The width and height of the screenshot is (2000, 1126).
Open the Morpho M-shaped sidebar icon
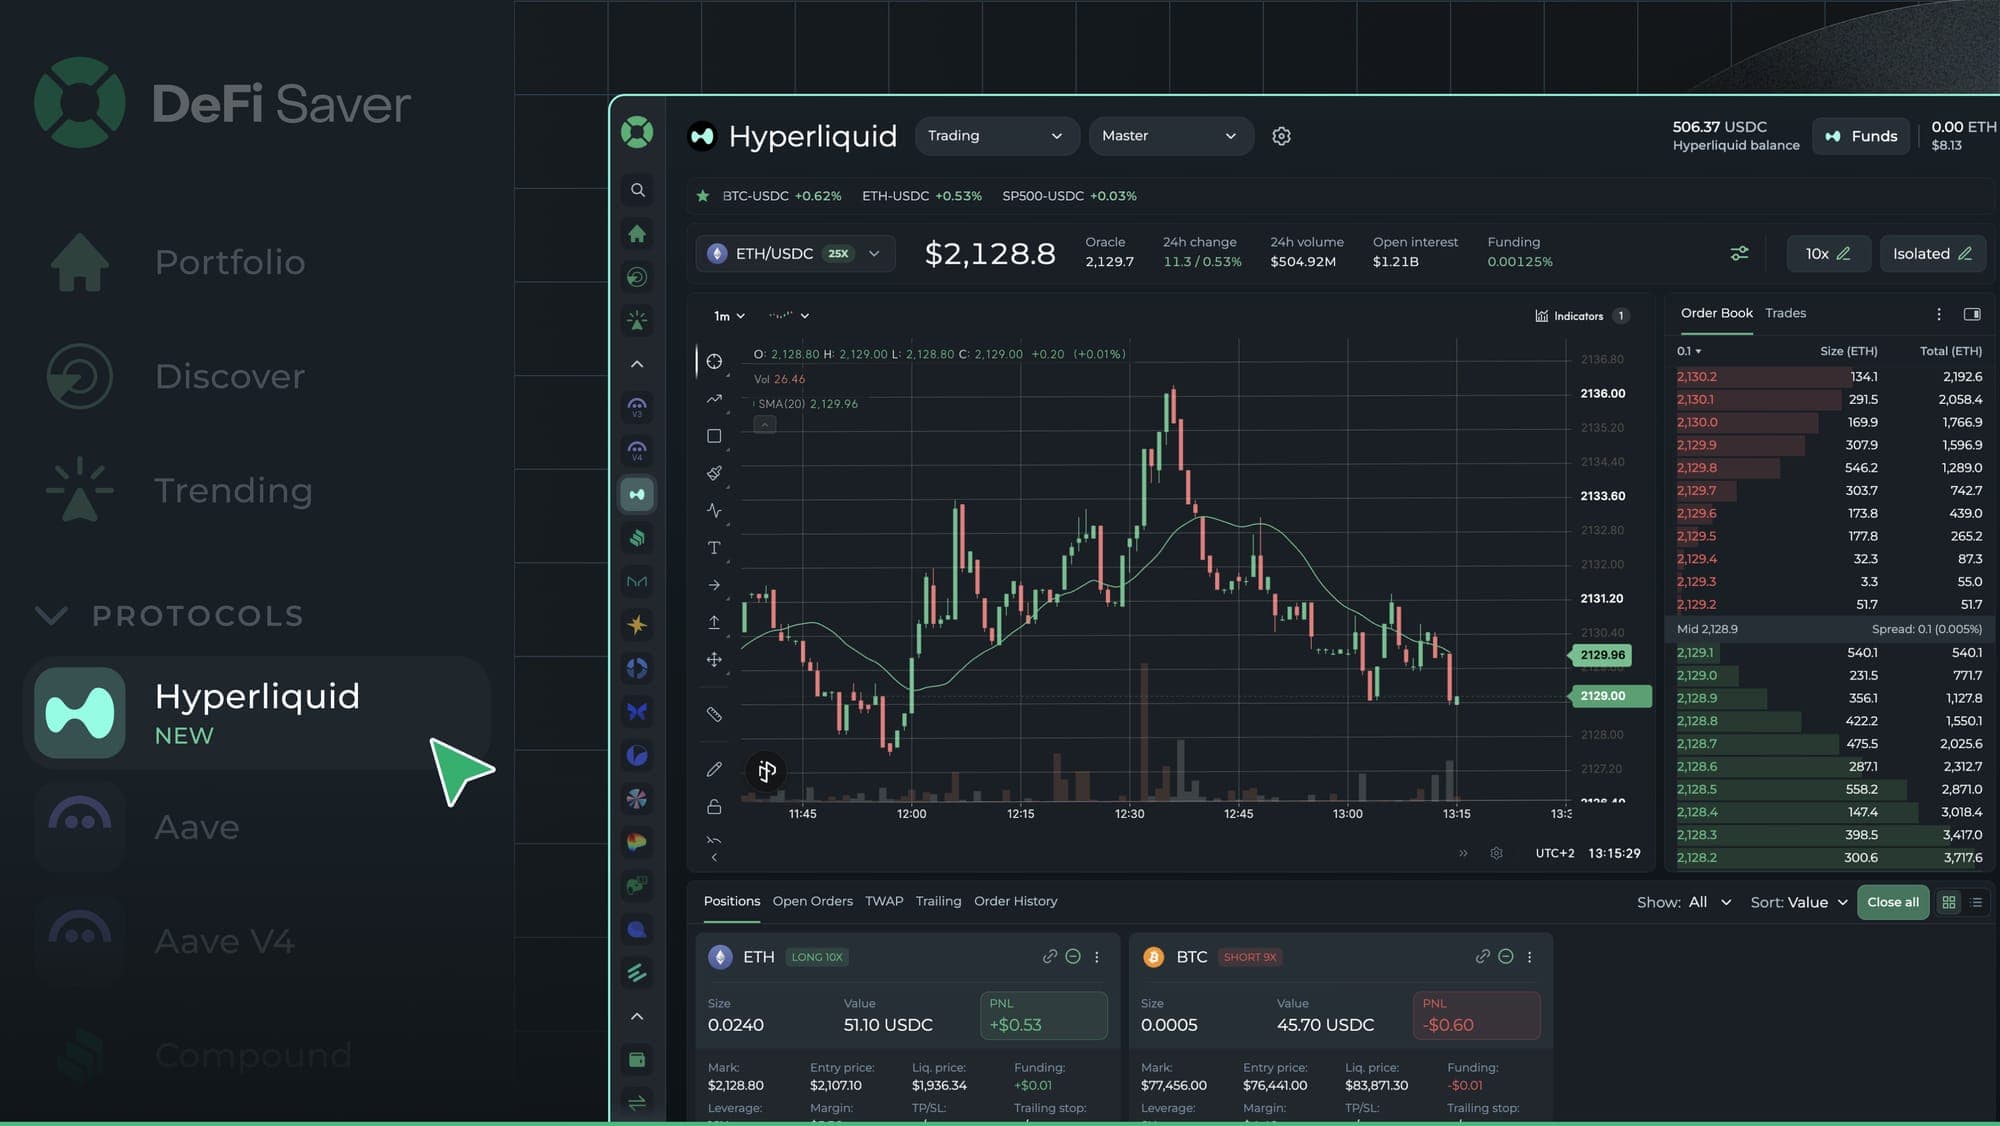point(637,581)
